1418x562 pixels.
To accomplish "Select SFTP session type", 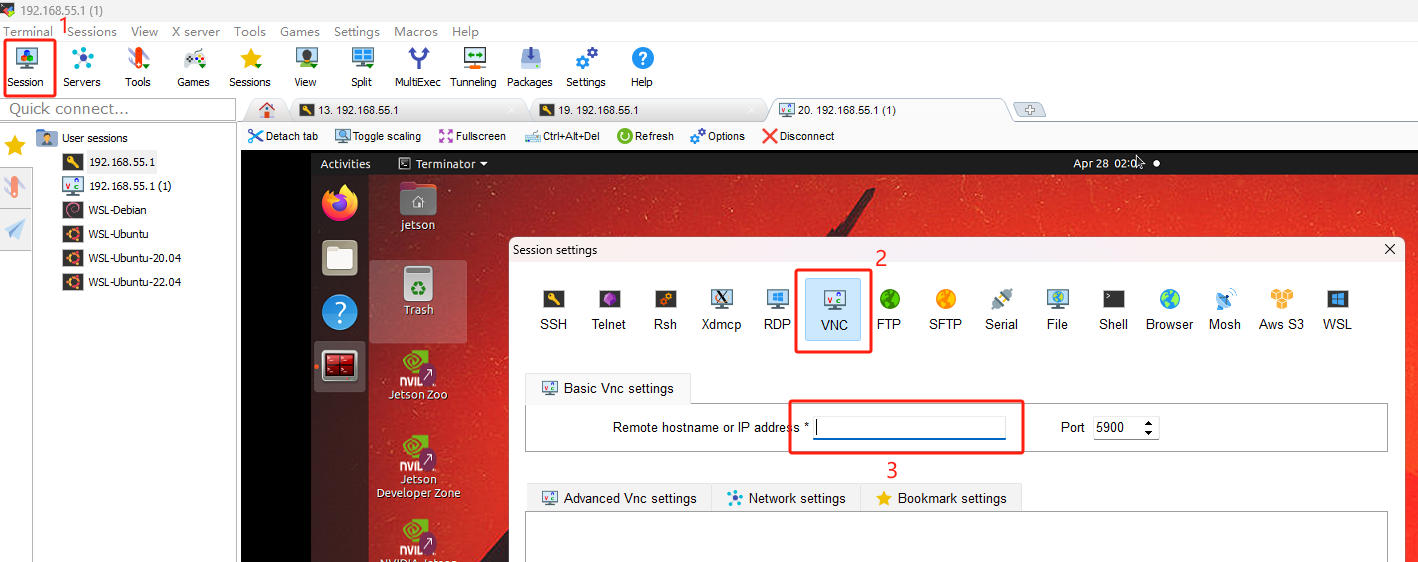I will coord(945,310).
